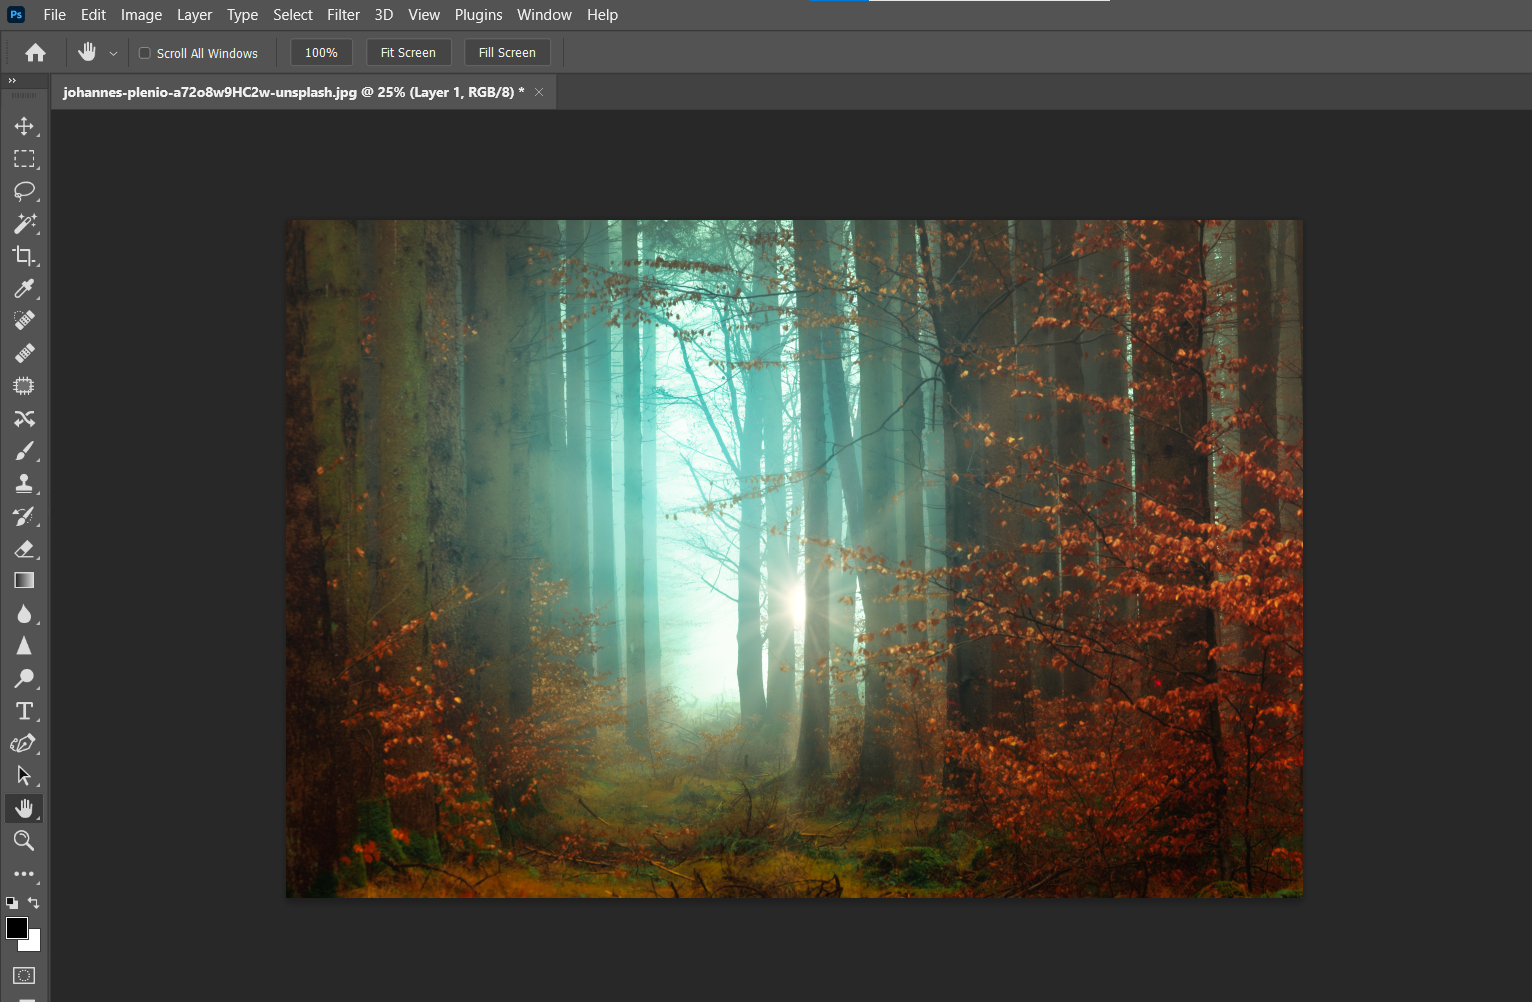Image resolution: width=1532 pixels, height=1002 pixels.
Task: Select the Horizontal Type tool
Action: (x=24, y=711)
